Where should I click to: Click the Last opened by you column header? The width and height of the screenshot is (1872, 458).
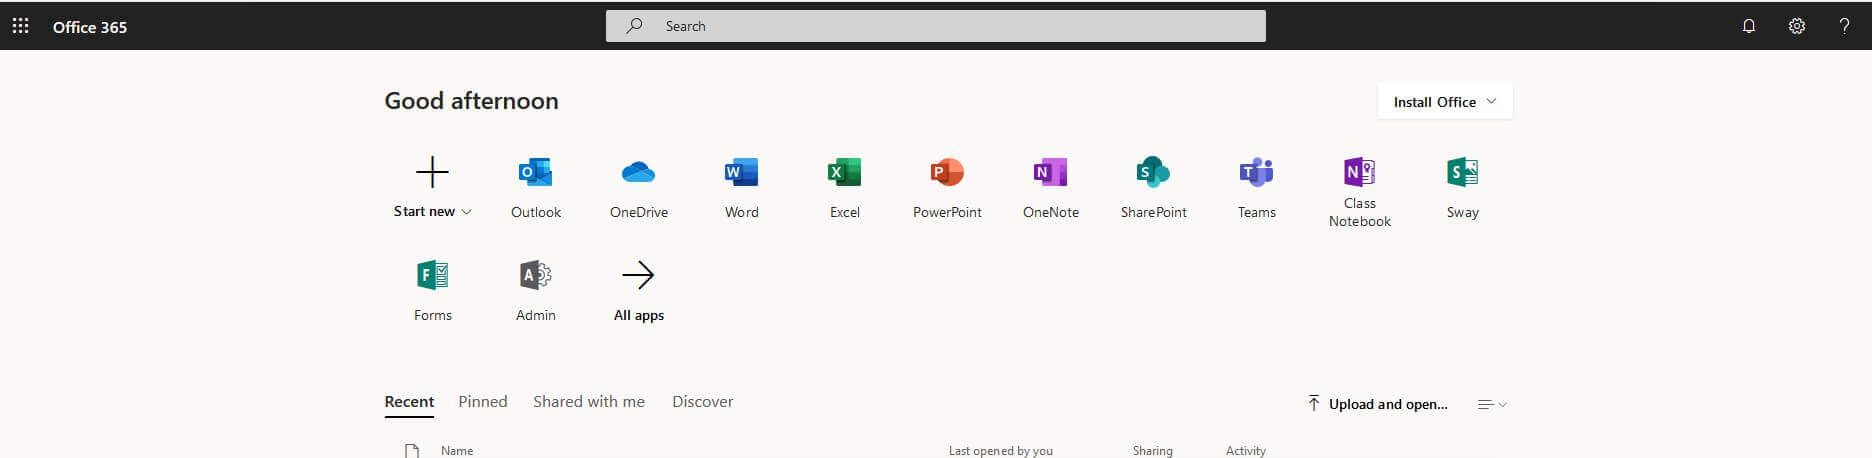coord(1001,451)
